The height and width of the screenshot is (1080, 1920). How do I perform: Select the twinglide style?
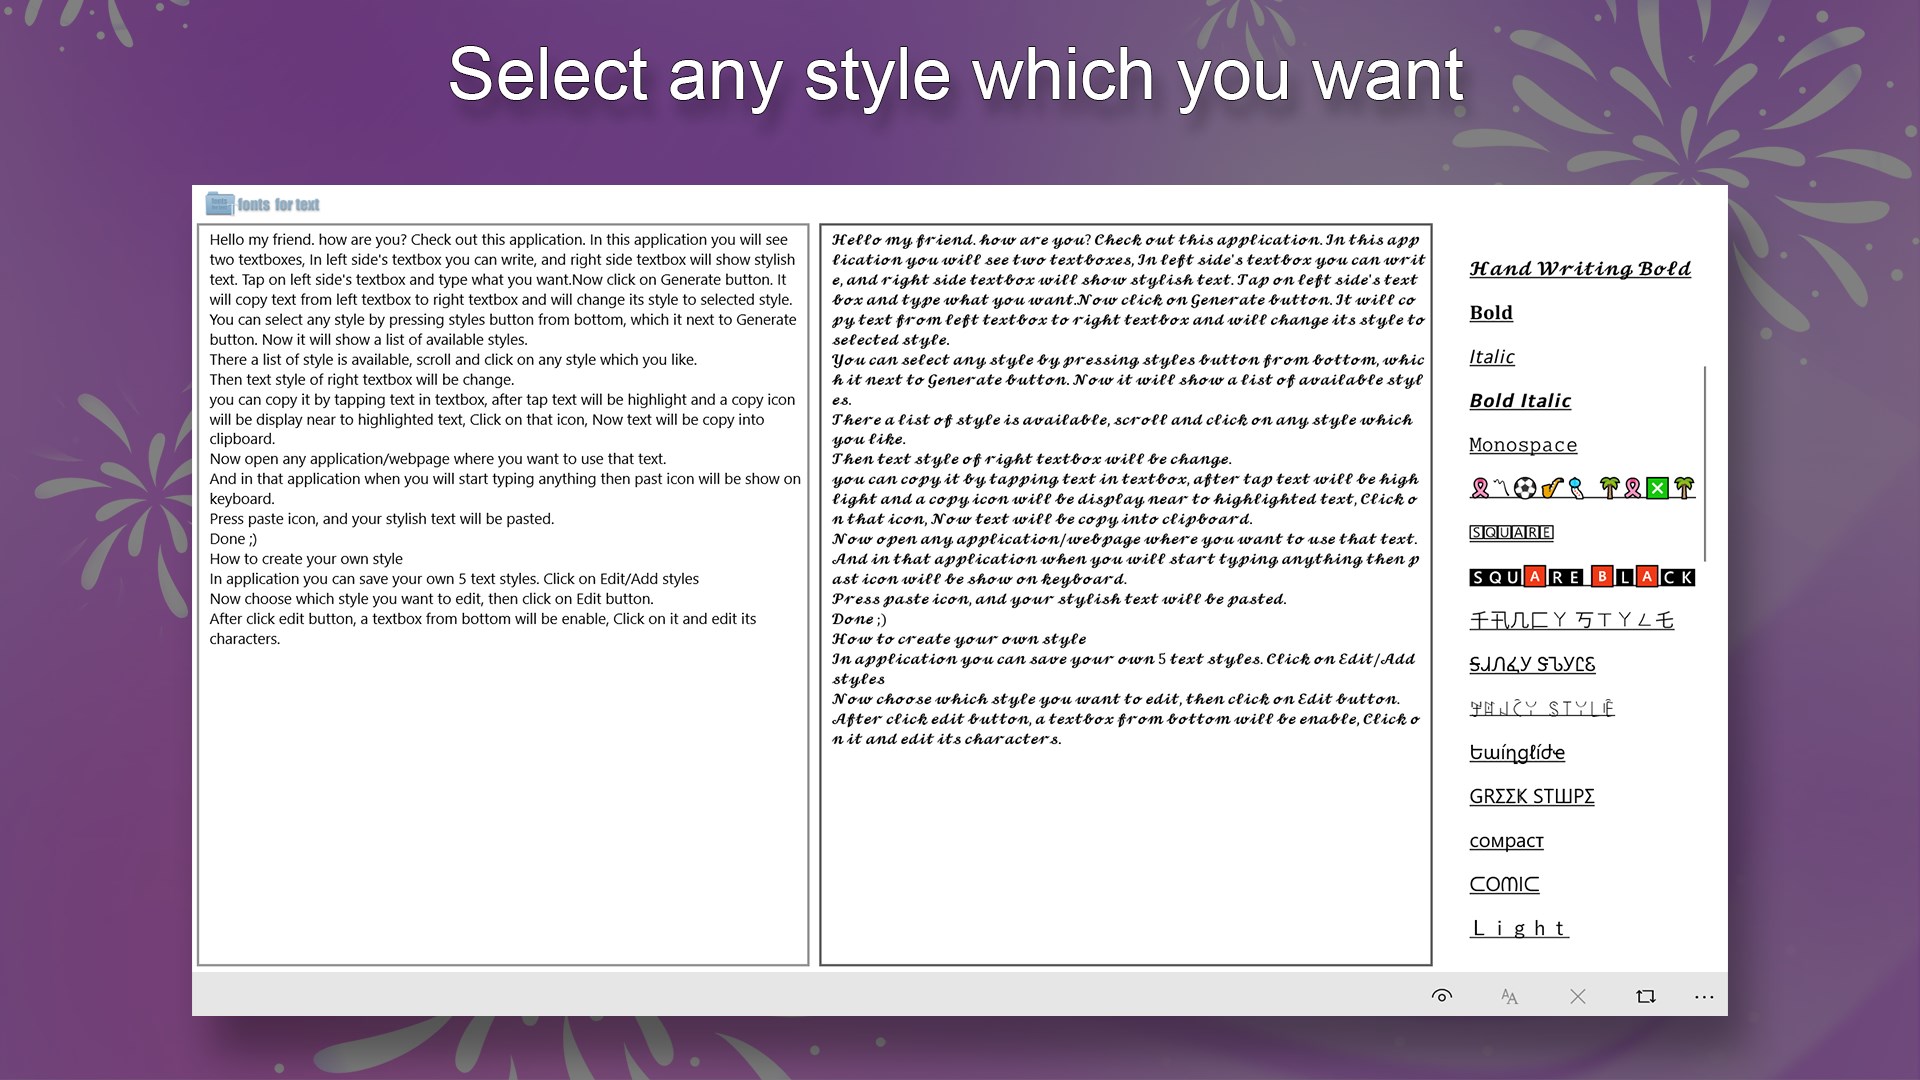point(1516,751)
